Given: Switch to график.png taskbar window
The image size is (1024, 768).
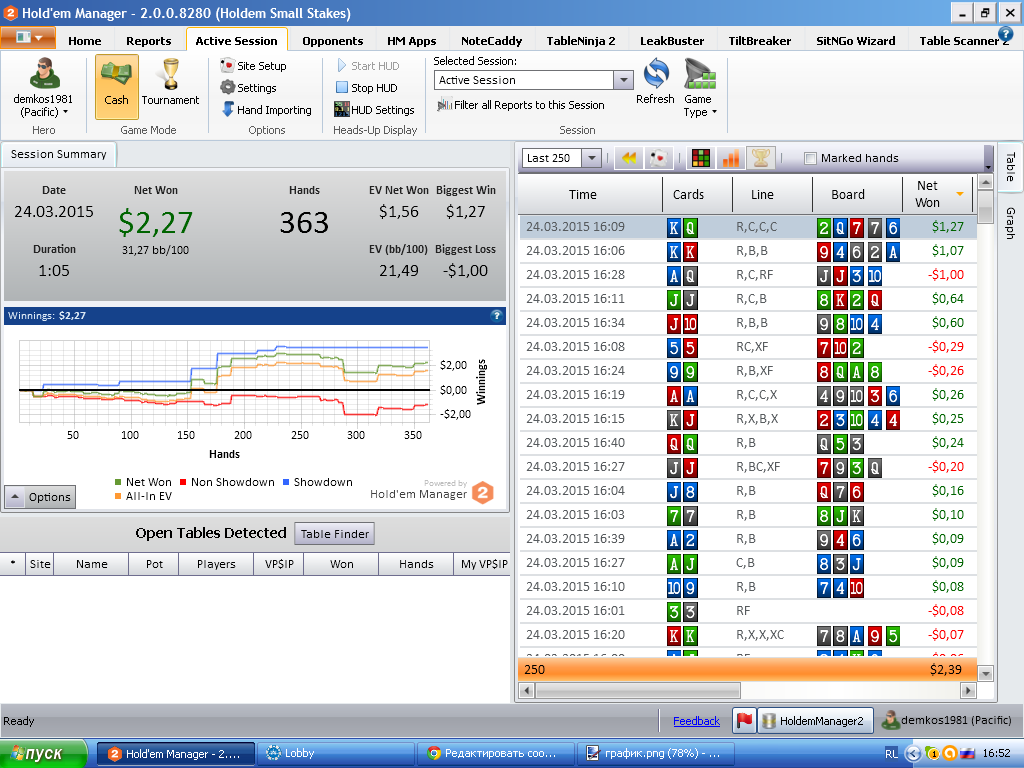Looking at the screenshot, I should tap(656, 754).
